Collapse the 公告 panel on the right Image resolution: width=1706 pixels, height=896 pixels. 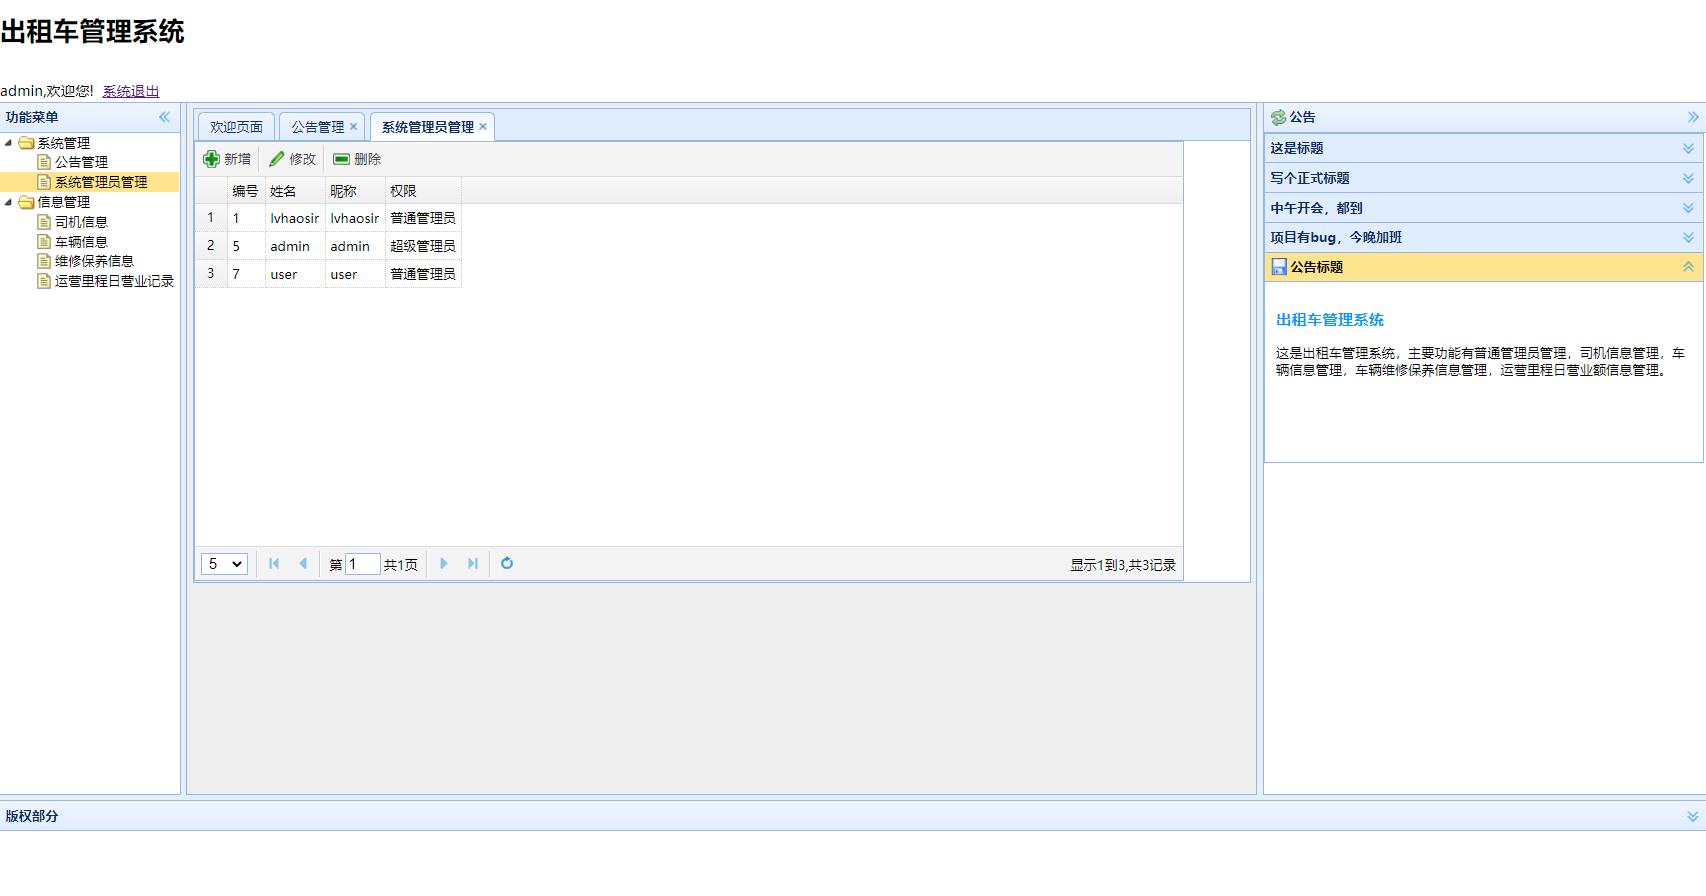pyautogui.click(x=1693, y=117)
